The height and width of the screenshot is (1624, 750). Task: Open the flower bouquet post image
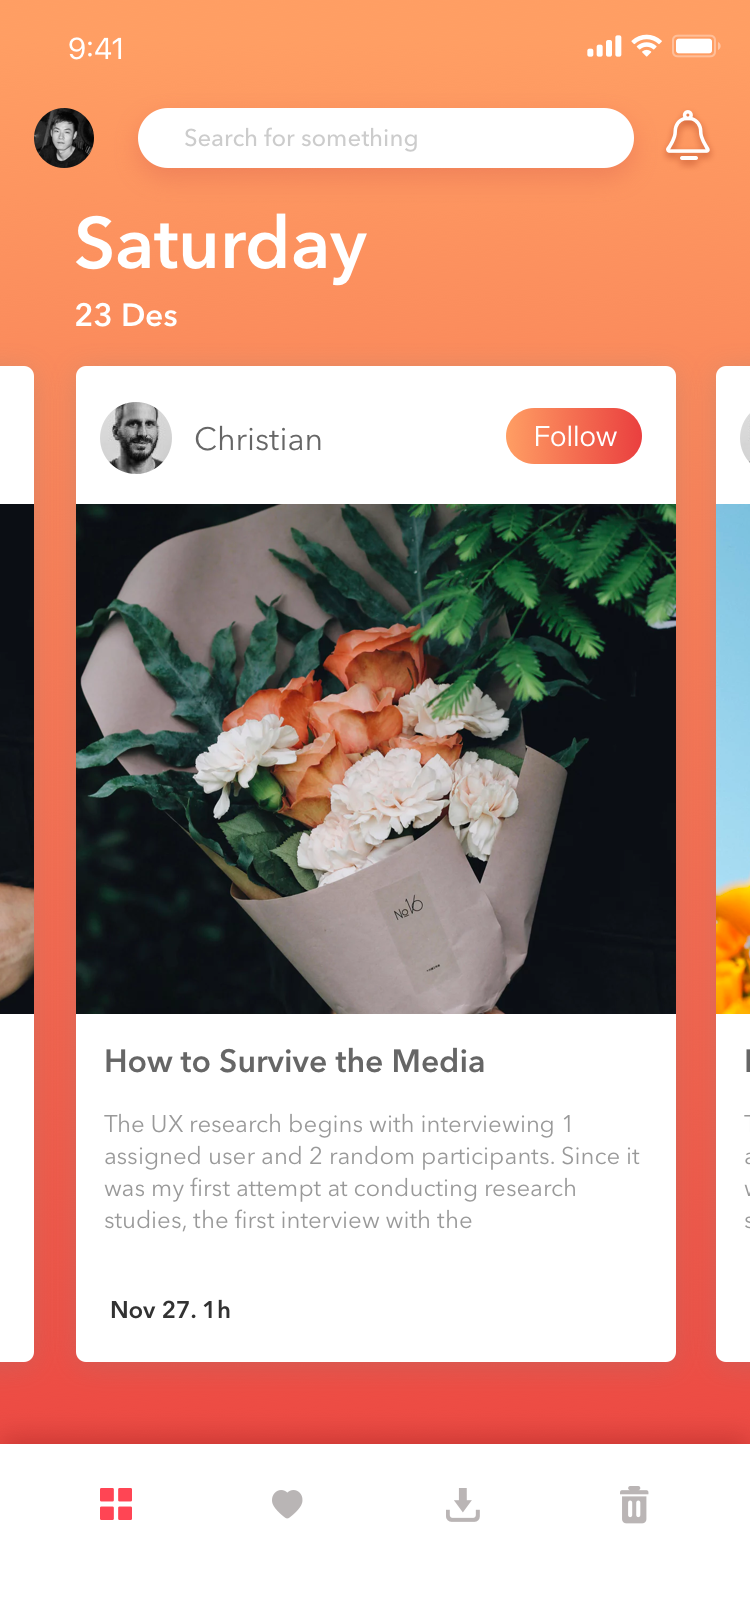[376, 759]
